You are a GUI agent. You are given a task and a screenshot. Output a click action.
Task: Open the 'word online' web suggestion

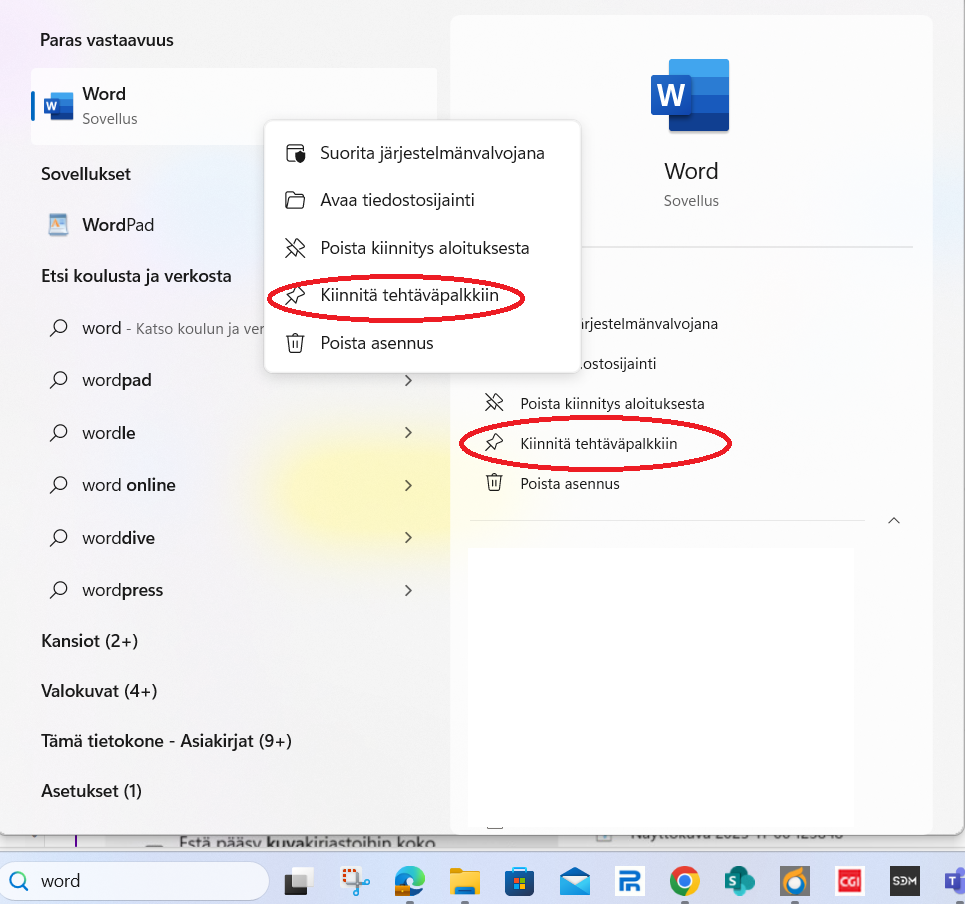(x=129, y=485)
